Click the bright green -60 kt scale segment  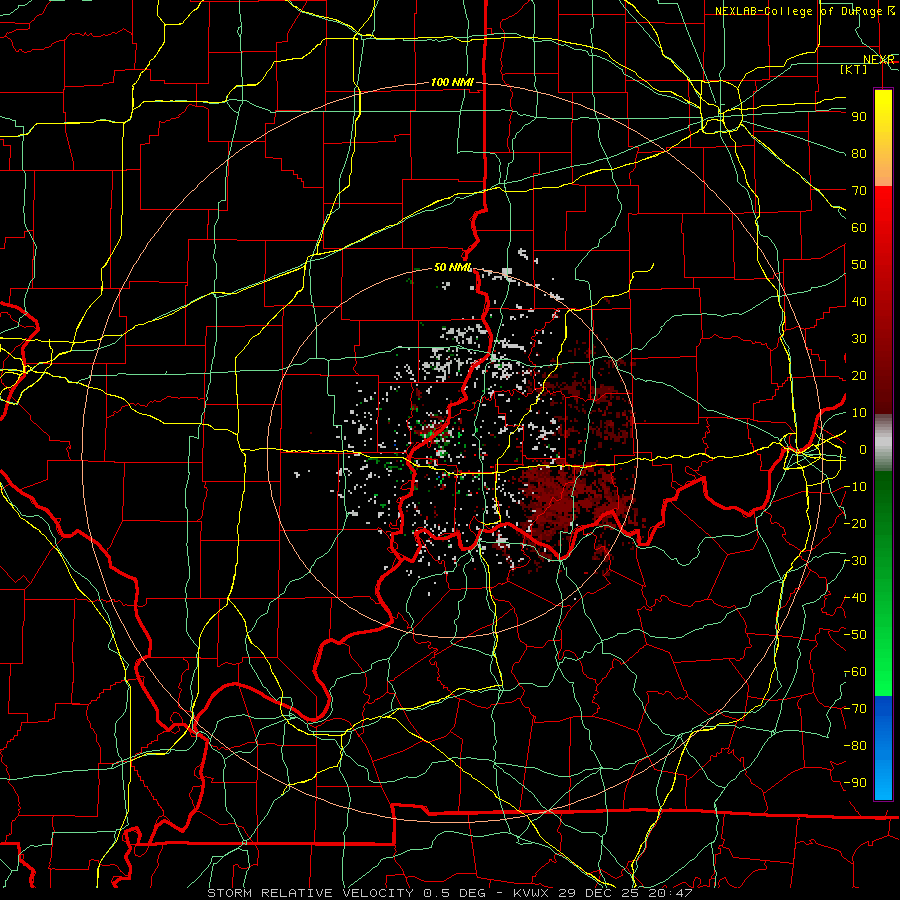[x=883, y=671]
